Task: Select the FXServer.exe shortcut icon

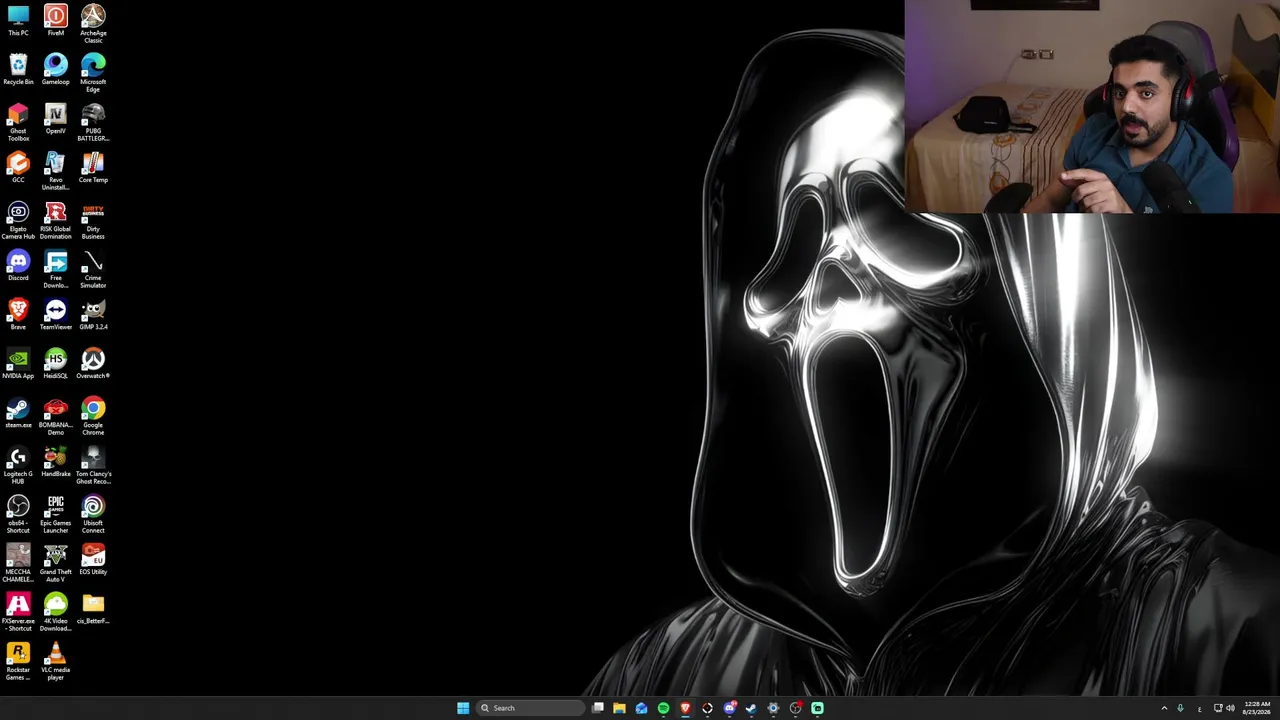Action: coord(18,612)
